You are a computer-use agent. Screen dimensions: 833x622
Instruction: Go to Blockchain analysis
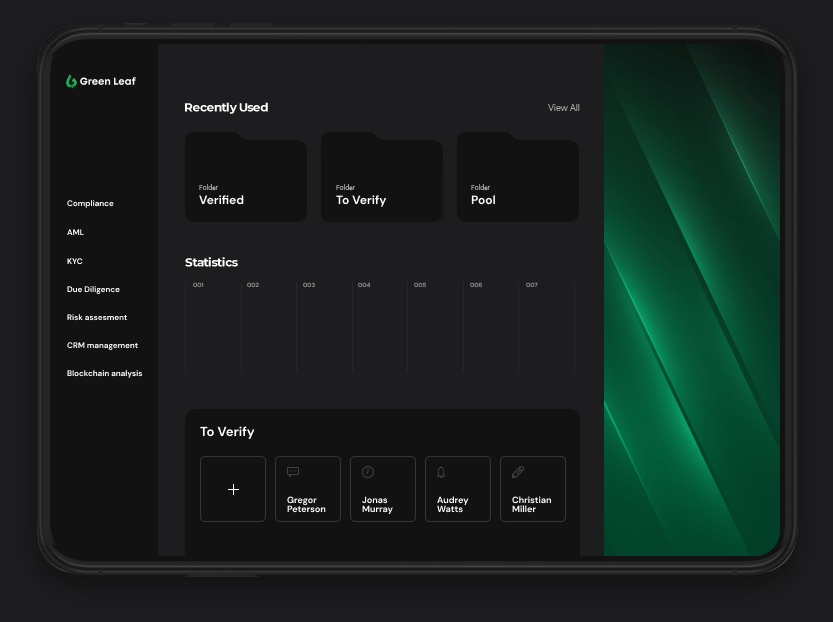pyautogui.click(x=104, y=373)
